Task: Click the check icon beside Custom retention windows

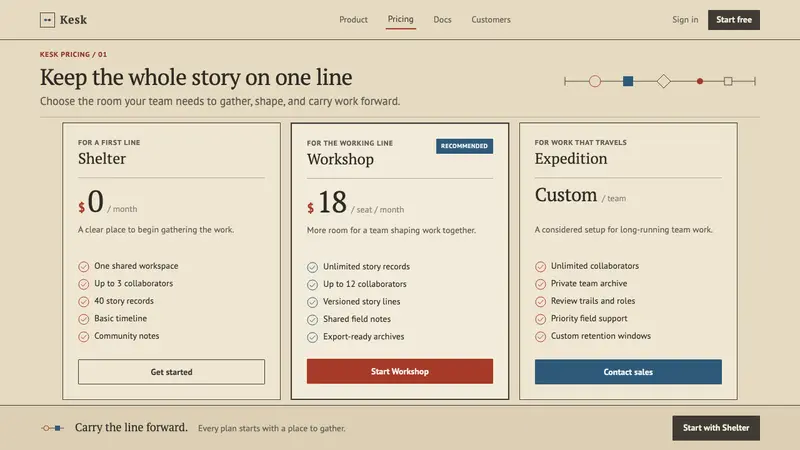Action: click(x=540, y=336)
